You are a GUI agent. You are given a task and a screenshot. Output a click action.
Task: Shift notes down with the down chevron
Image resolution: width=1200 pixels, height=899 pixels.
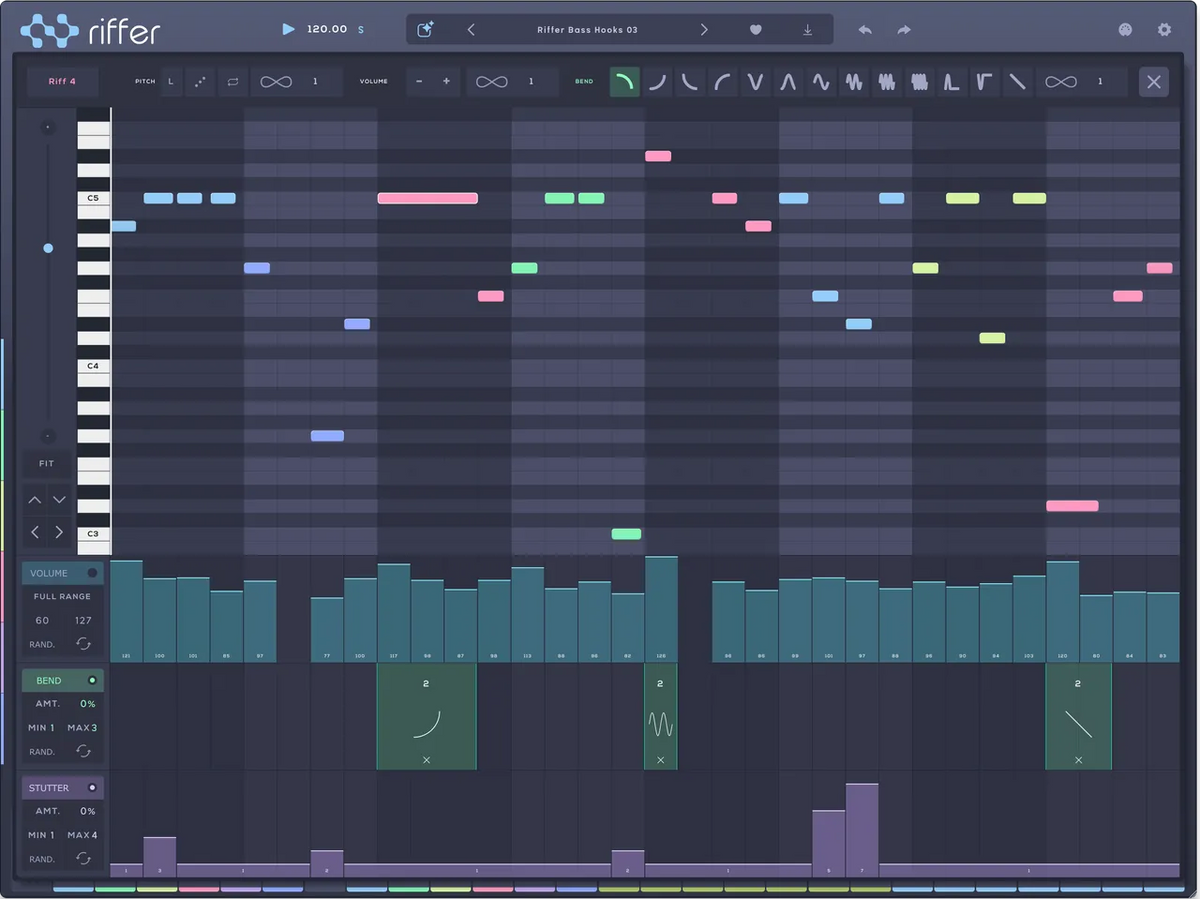coord(59,499)
